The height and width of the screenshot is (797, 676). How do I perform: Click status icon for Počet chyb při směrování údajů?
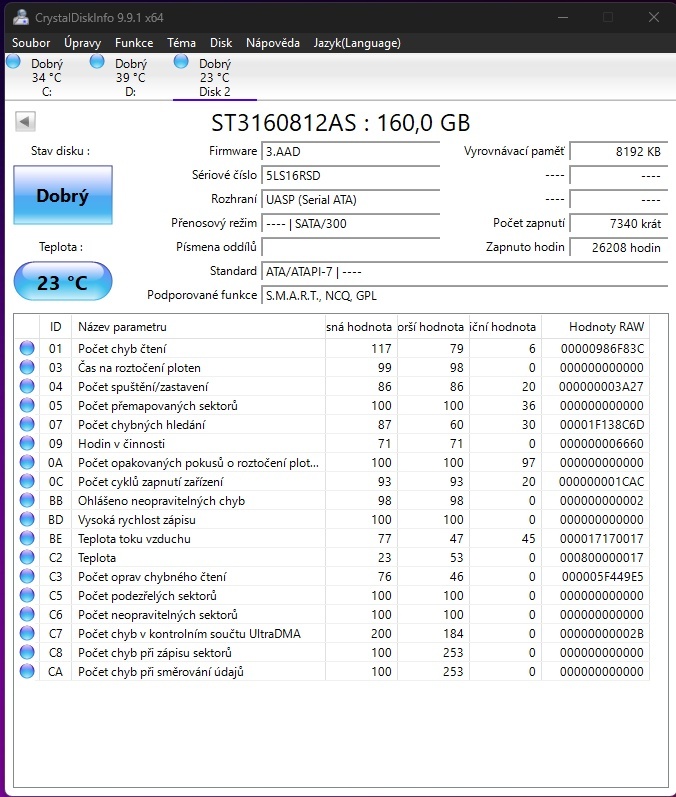(x=27, y=671)
